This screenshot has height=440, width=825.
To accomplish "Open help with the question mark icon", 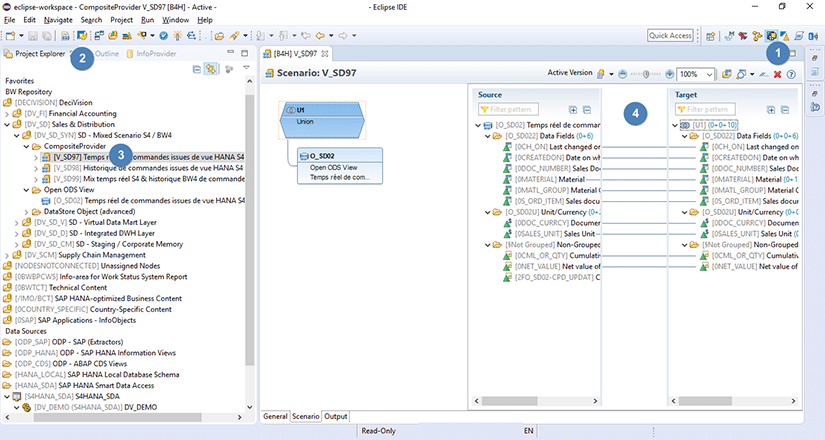I will pos(791,74).
